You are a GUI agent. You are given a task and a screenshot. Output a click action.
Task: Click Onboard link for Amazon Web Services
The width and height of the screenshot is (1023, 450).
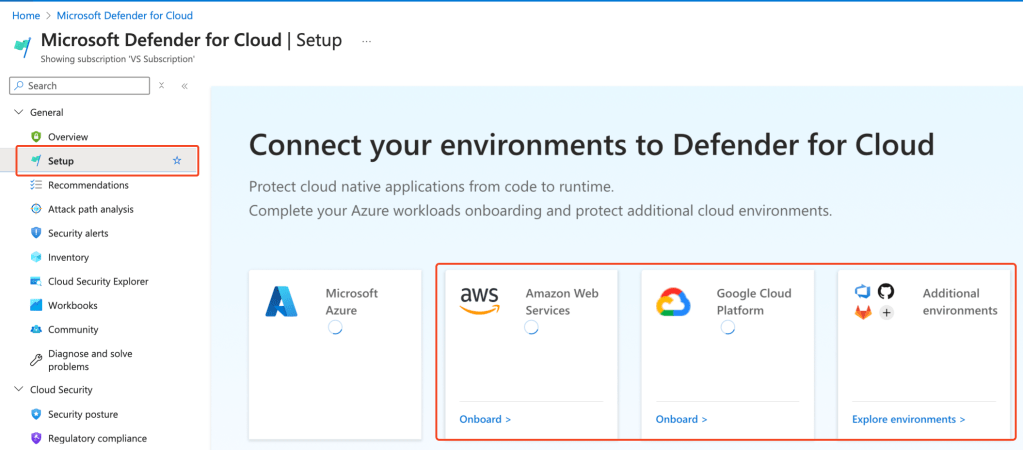click(x=485, y=419)
